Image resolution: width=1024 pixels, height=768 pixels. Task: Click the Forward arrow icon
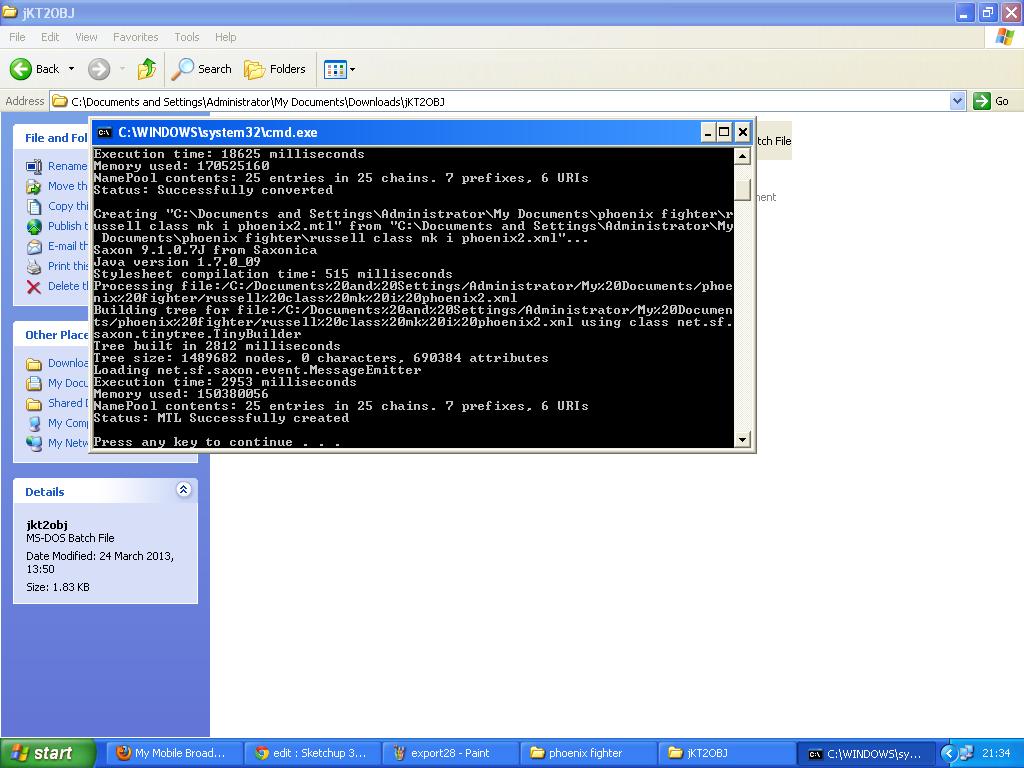tap(99, 69)
